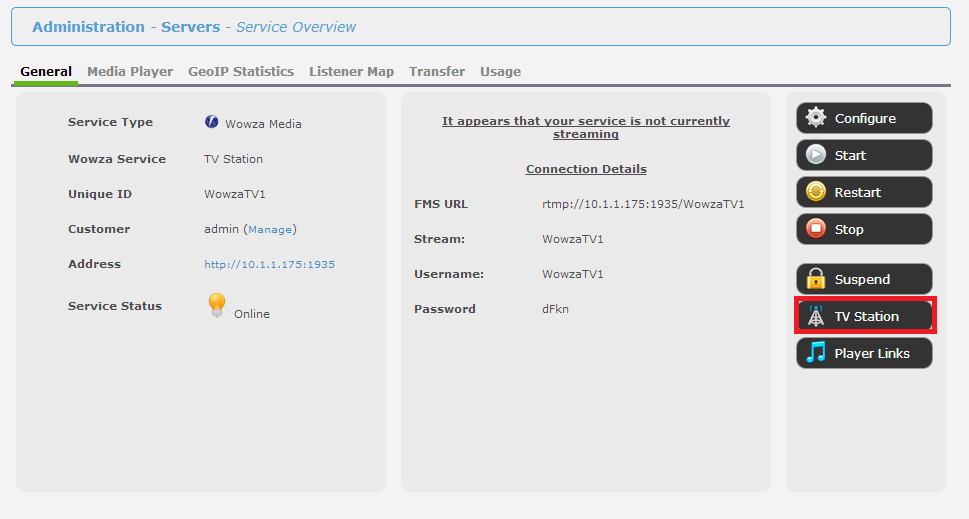Open the http://10.1.1.175:1935 address link
969x519 pixels.
[269, 264]
